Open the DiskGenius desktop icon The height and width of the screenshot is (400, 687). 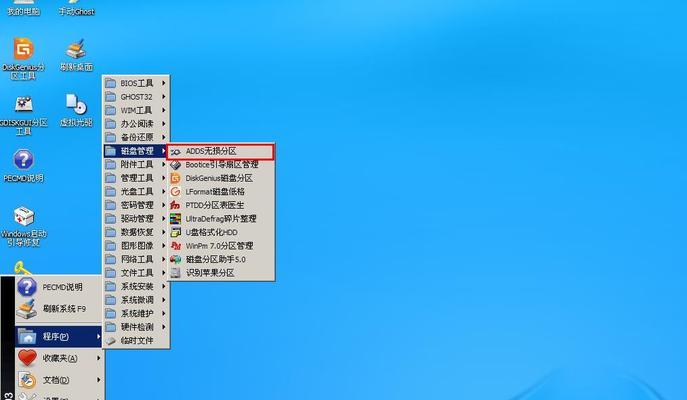pos(23,49)
